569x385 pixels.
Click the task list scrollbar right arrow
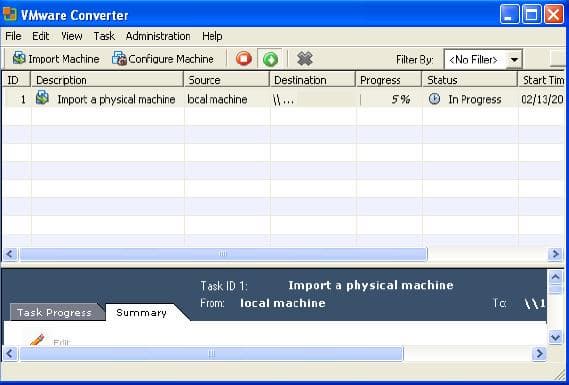click(555, 254)
